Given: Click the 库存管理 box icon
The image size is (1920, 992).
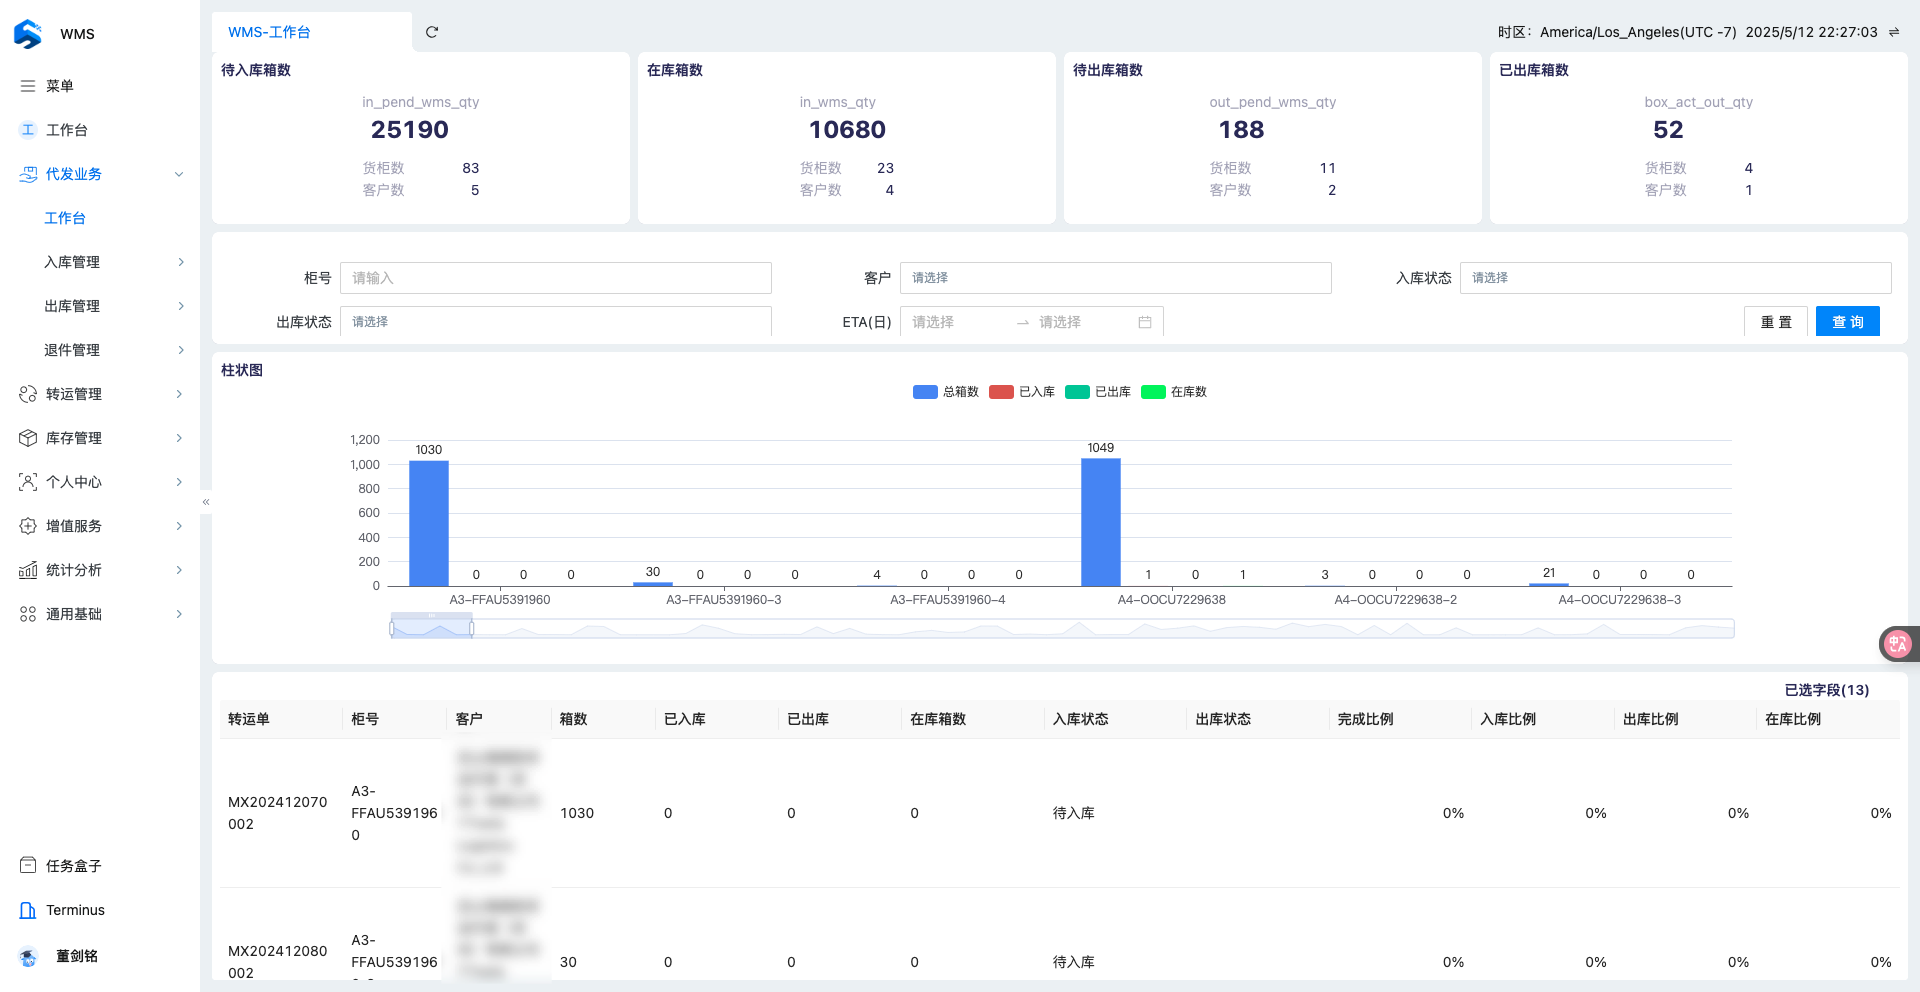Looking at the screenshot, I should [x=28, y=438].
